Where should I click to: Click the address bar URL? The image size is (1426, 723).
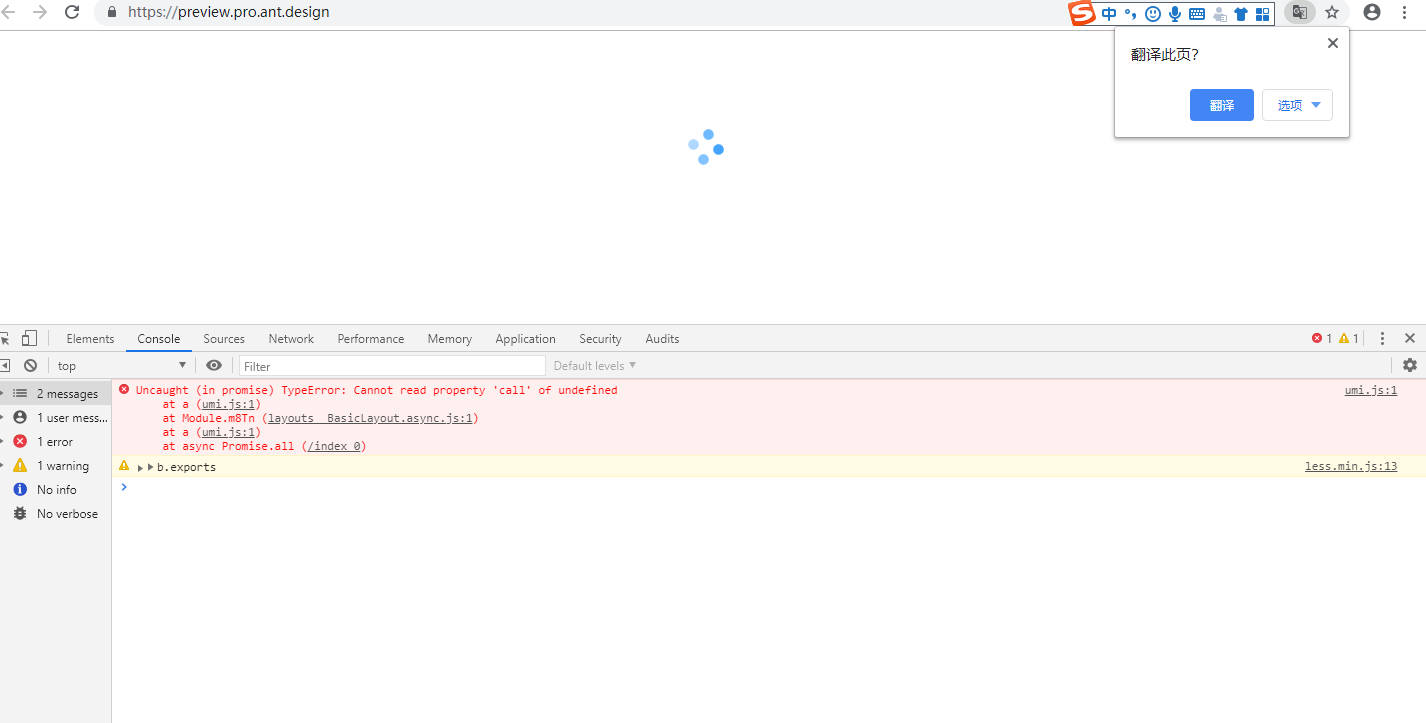click(x=229, y=12)
